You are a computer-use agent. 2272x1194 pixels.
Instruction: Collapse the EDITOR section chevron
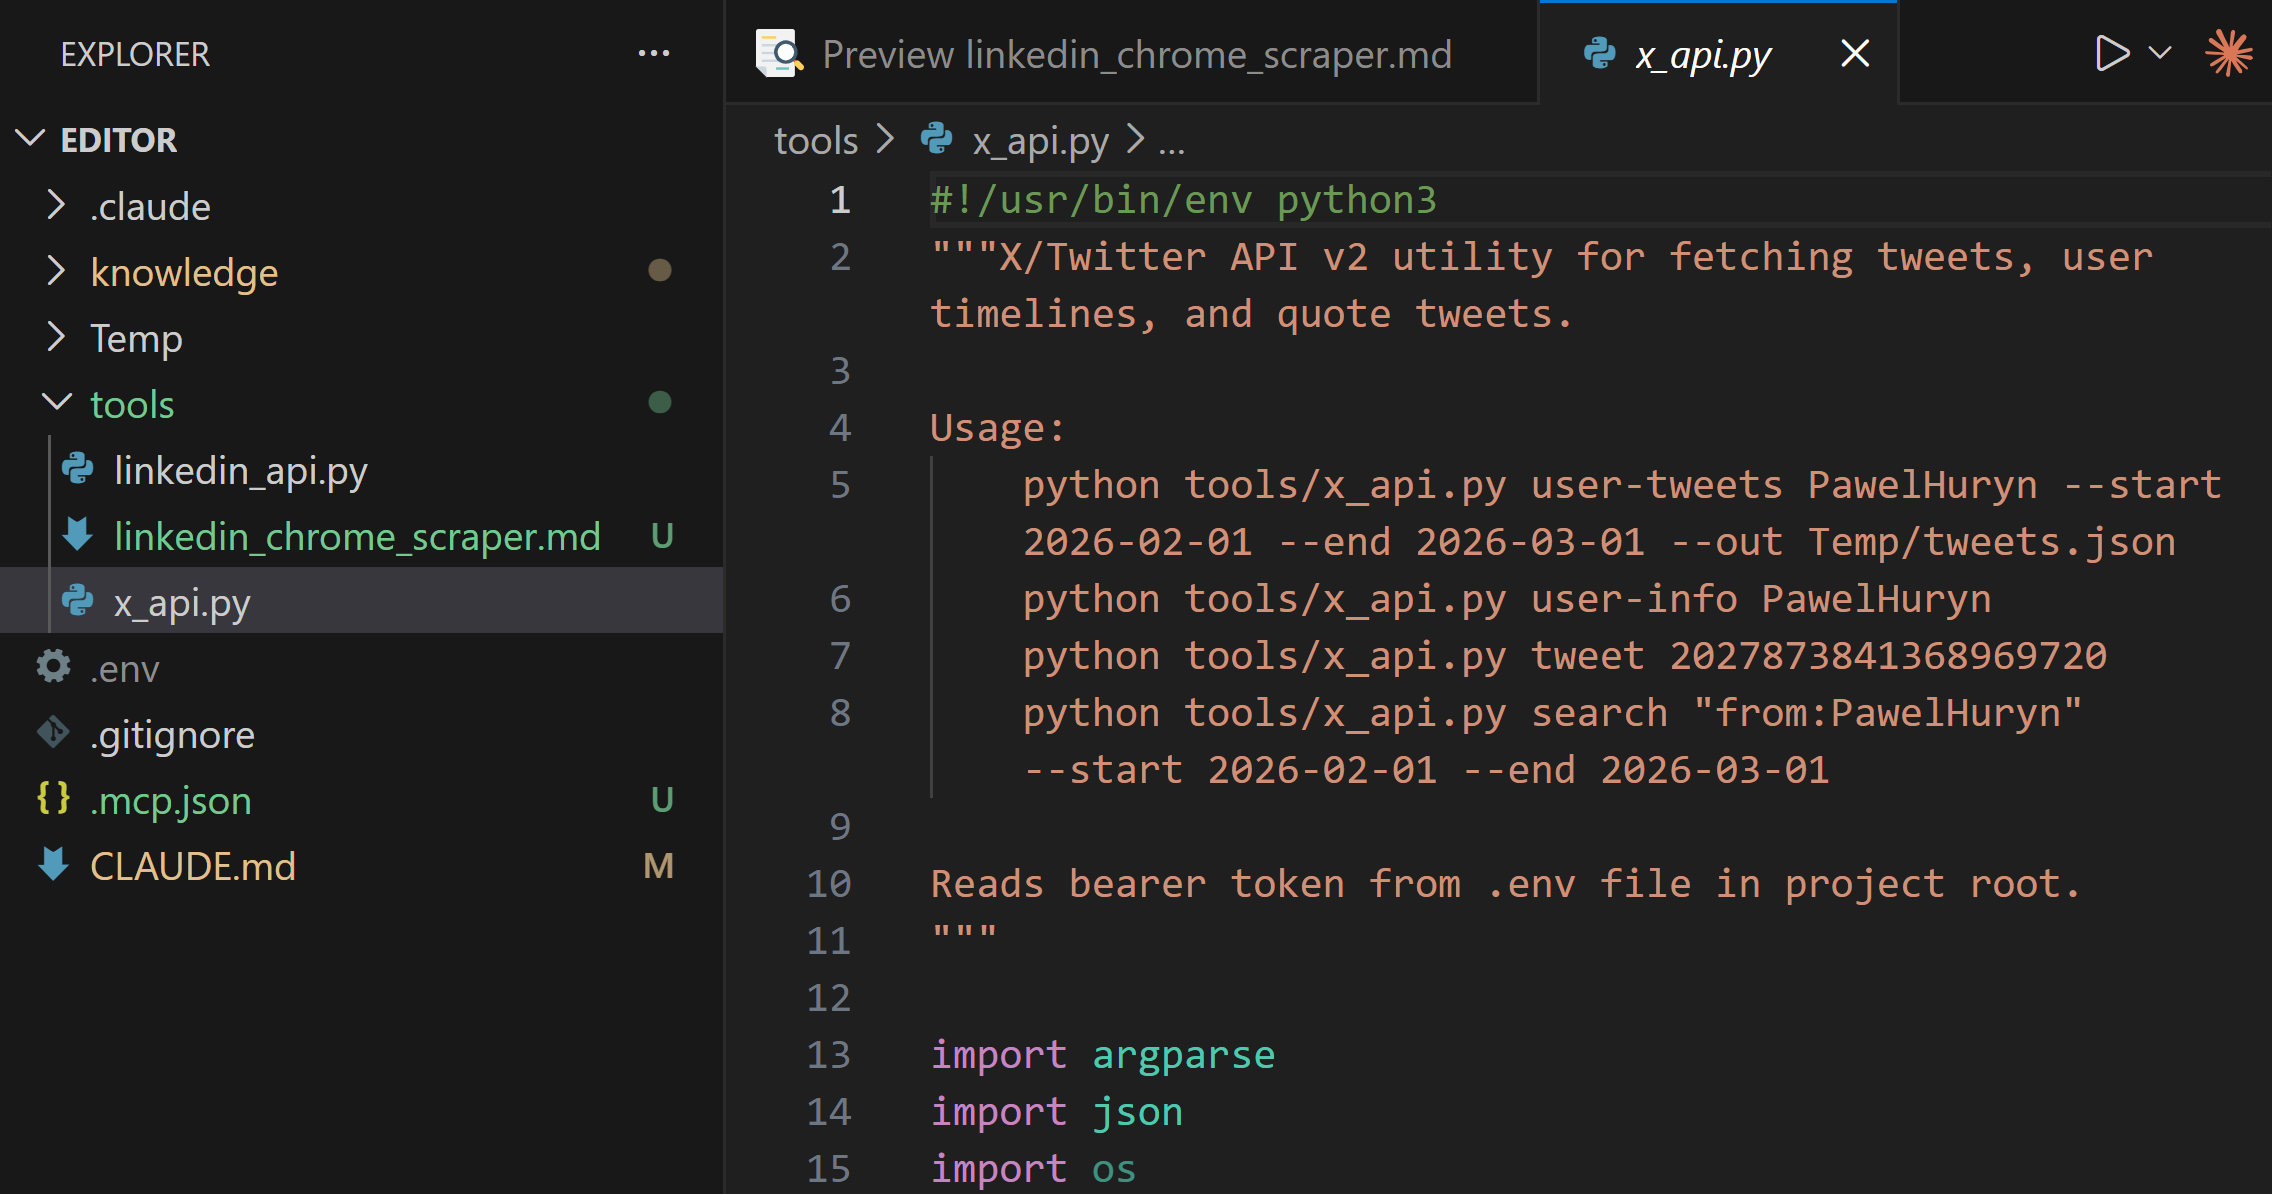31,139
